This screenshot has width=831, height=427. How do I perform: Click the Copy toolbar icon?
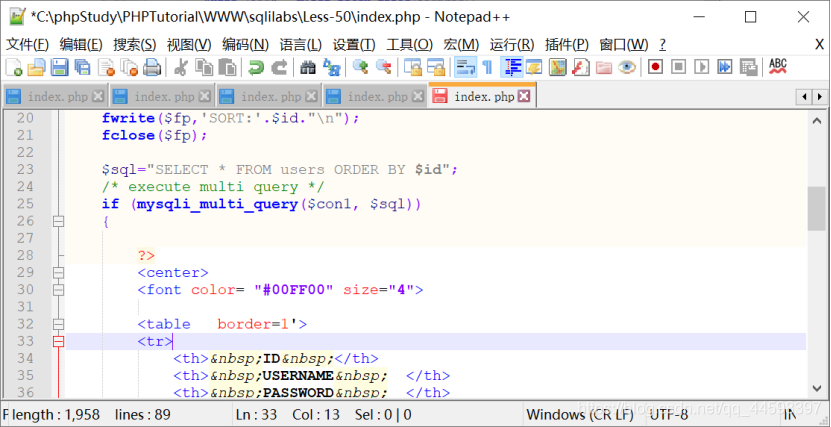tap(204, 67)
